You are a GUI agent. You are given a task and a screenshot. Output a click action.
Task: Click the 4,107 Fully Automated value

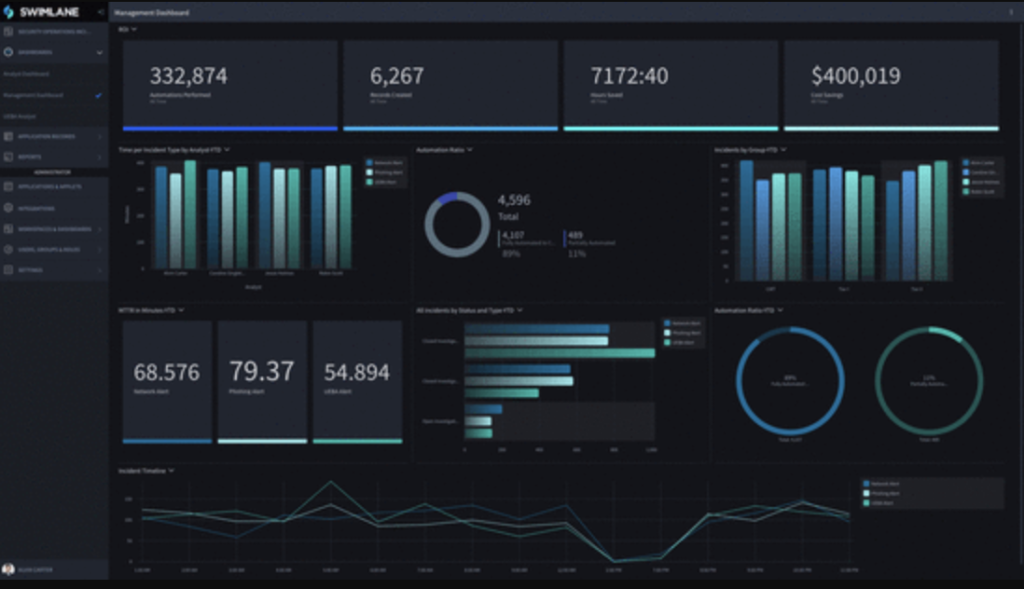pyautogui.click(x=513, y=235)
